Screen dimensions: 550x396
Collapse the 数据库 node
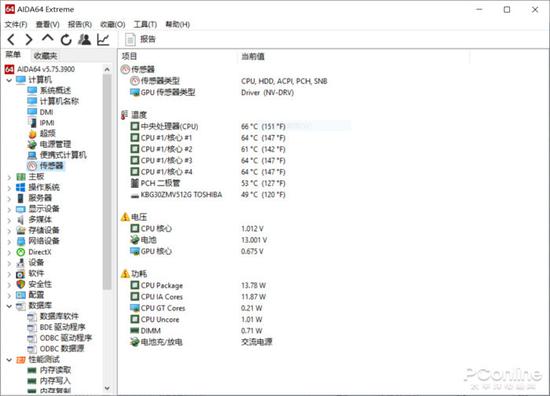pyautogui.click(x=9, y=306)
